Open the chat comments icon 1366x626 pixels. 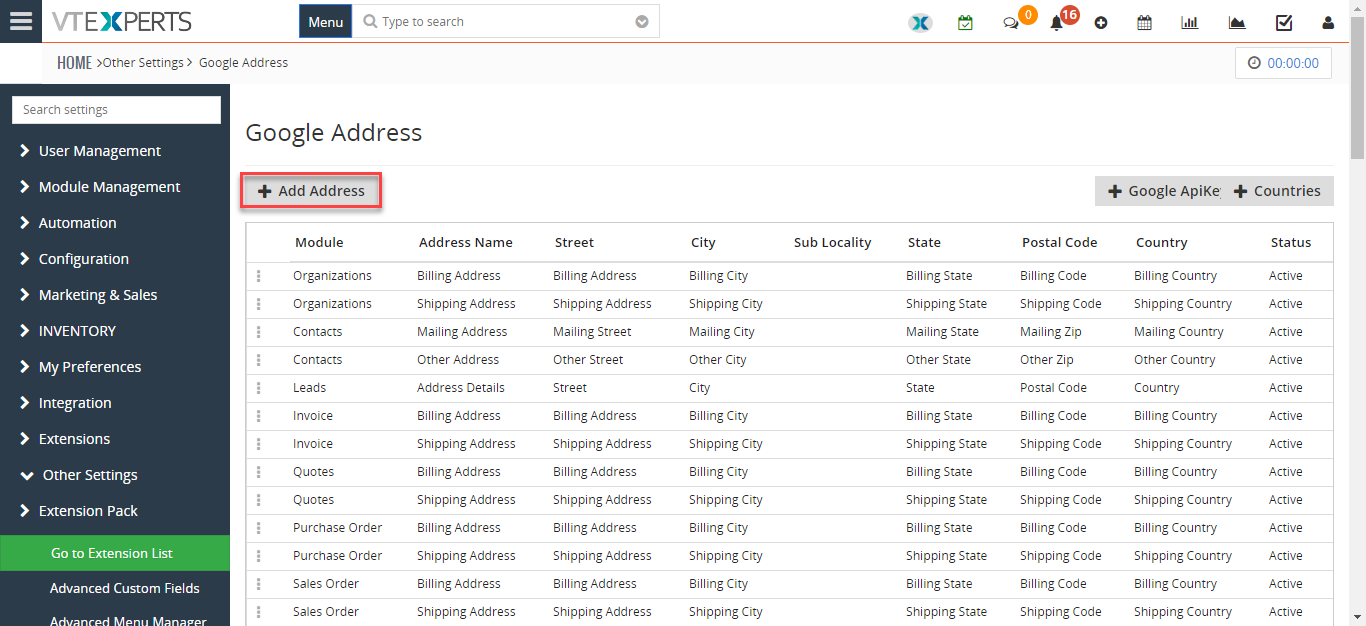coord(1011,23)
